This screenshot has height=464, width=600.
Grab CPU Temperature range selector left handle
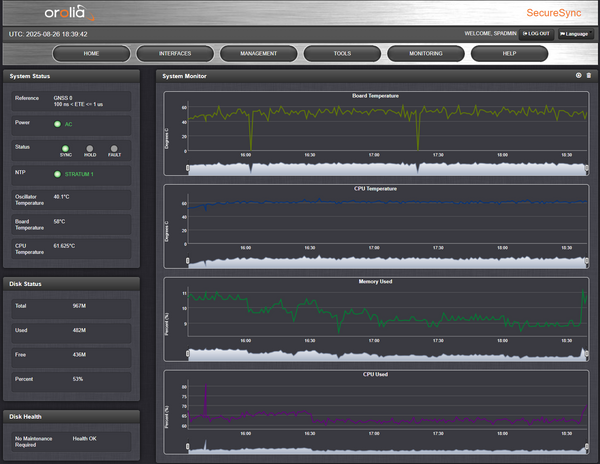(188, 260)
